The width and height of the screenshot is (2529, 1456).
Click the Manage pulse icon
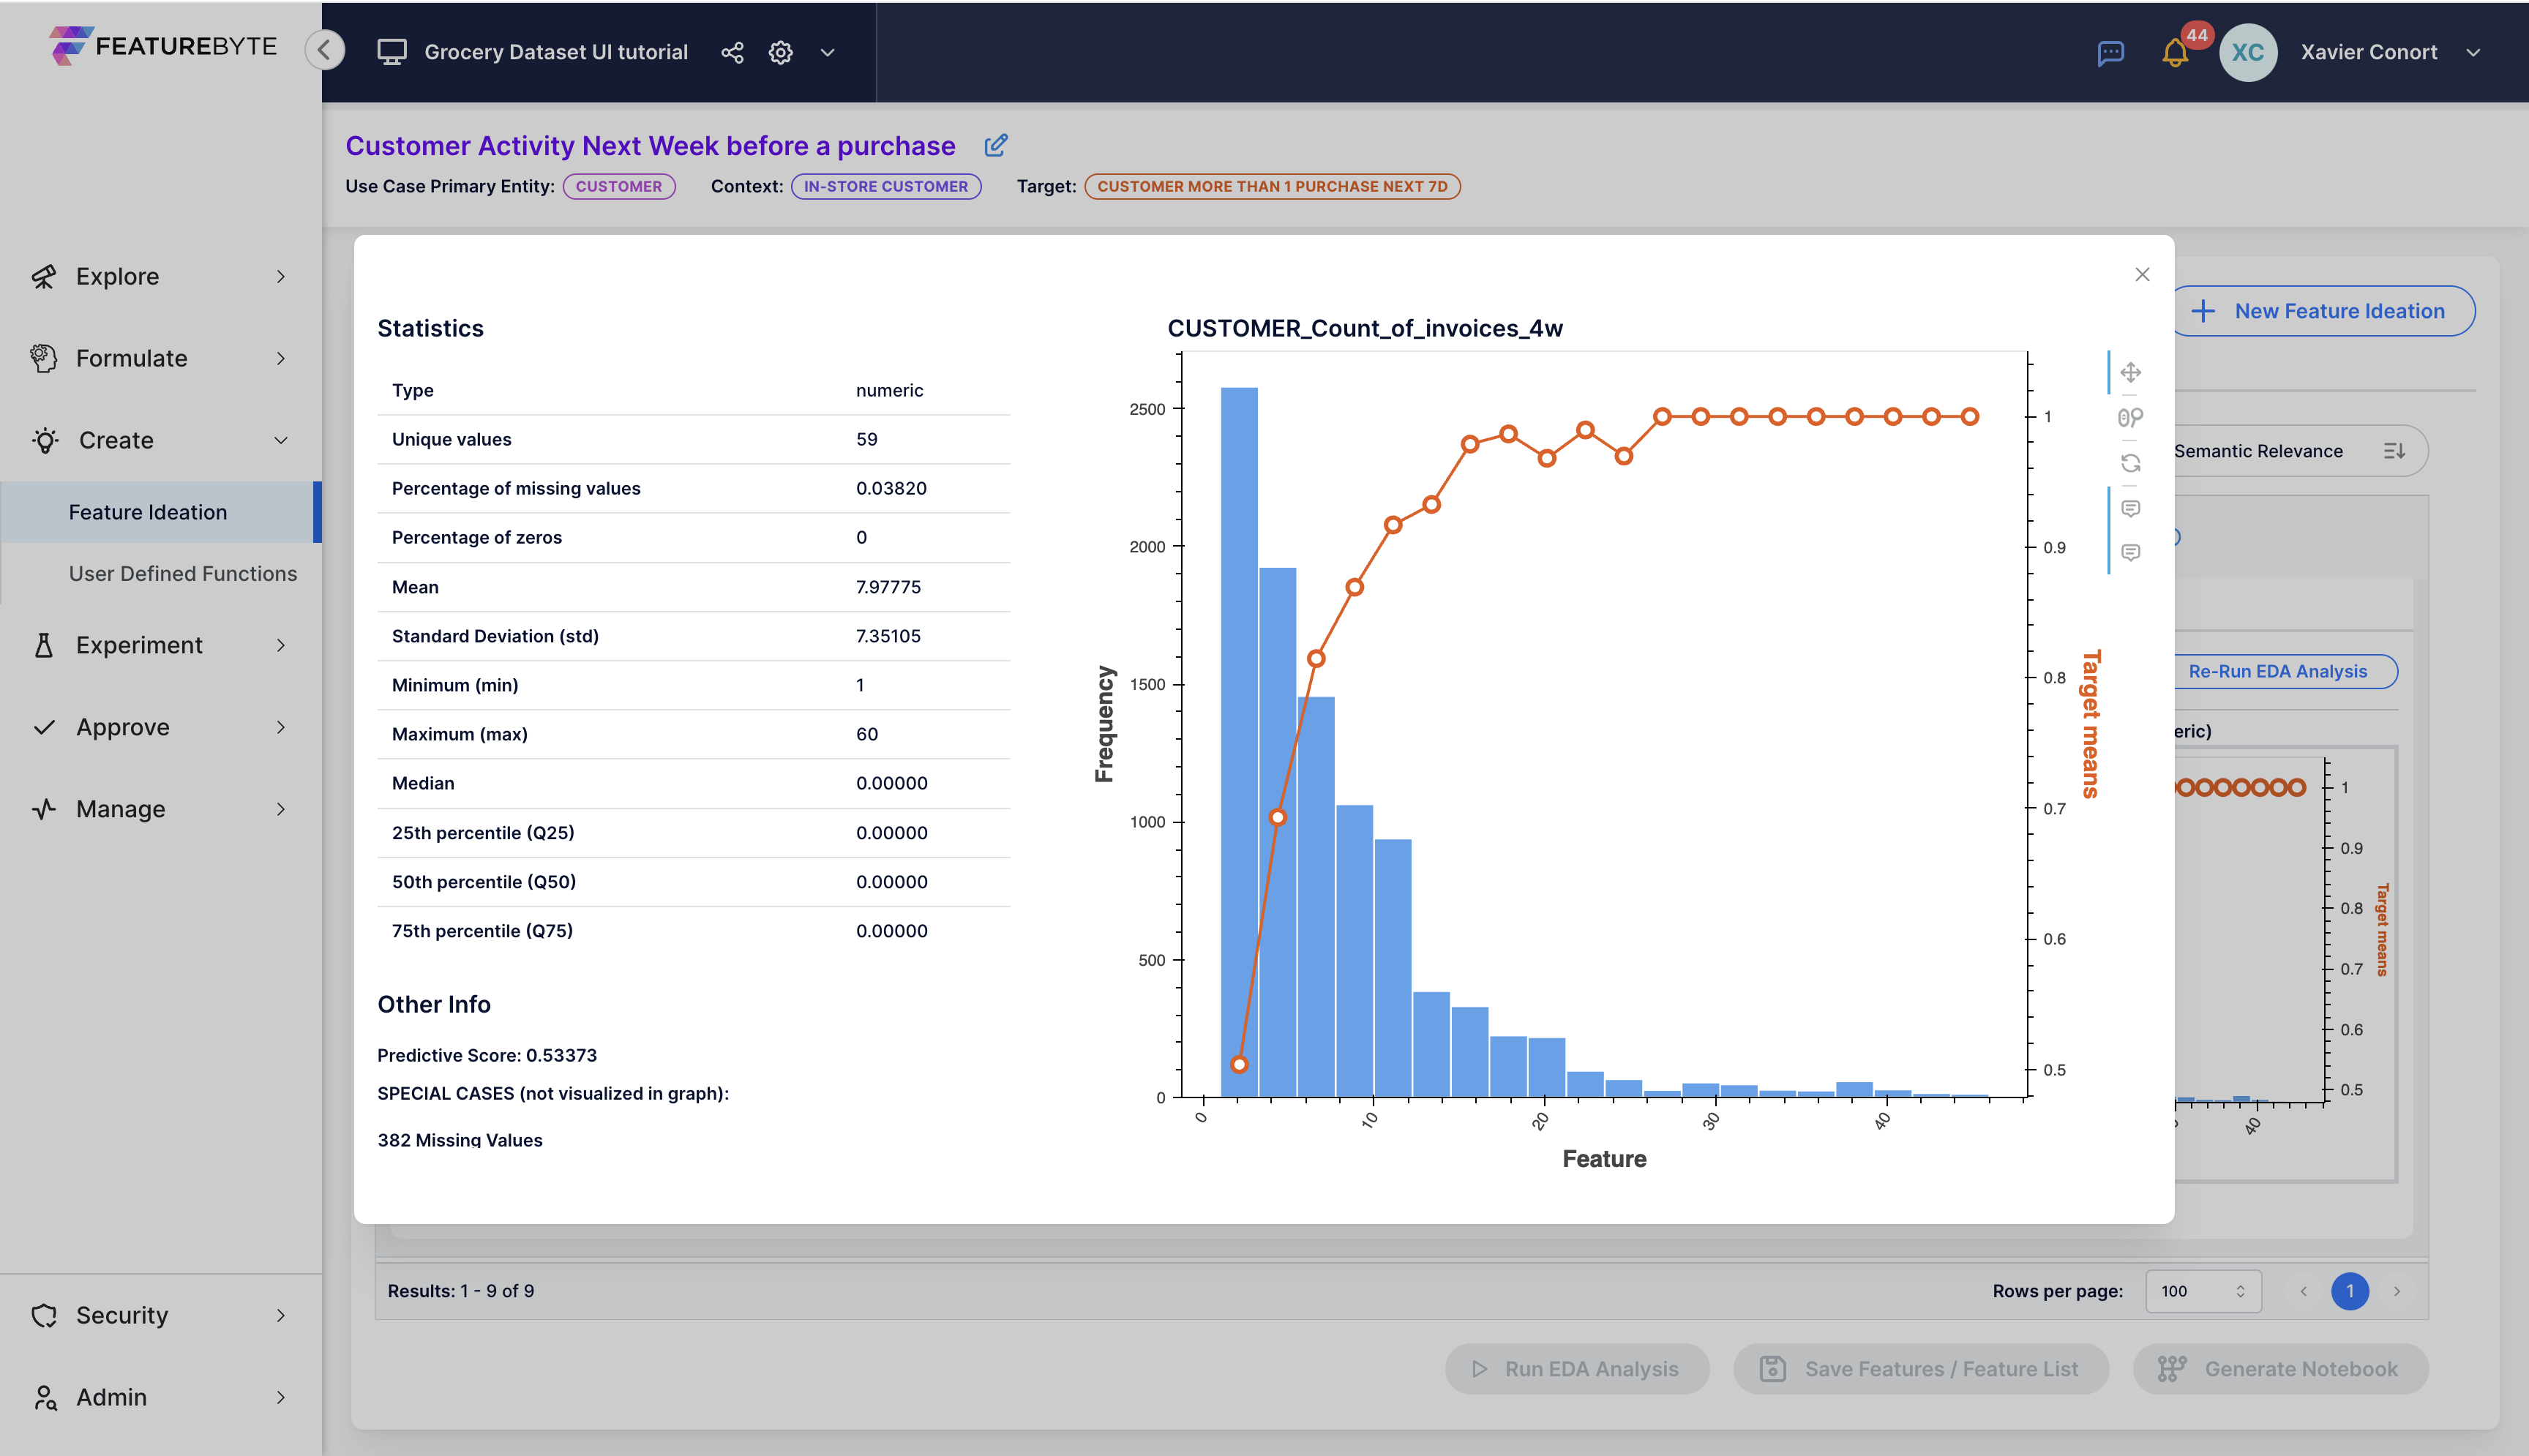(x=44, y=810)
